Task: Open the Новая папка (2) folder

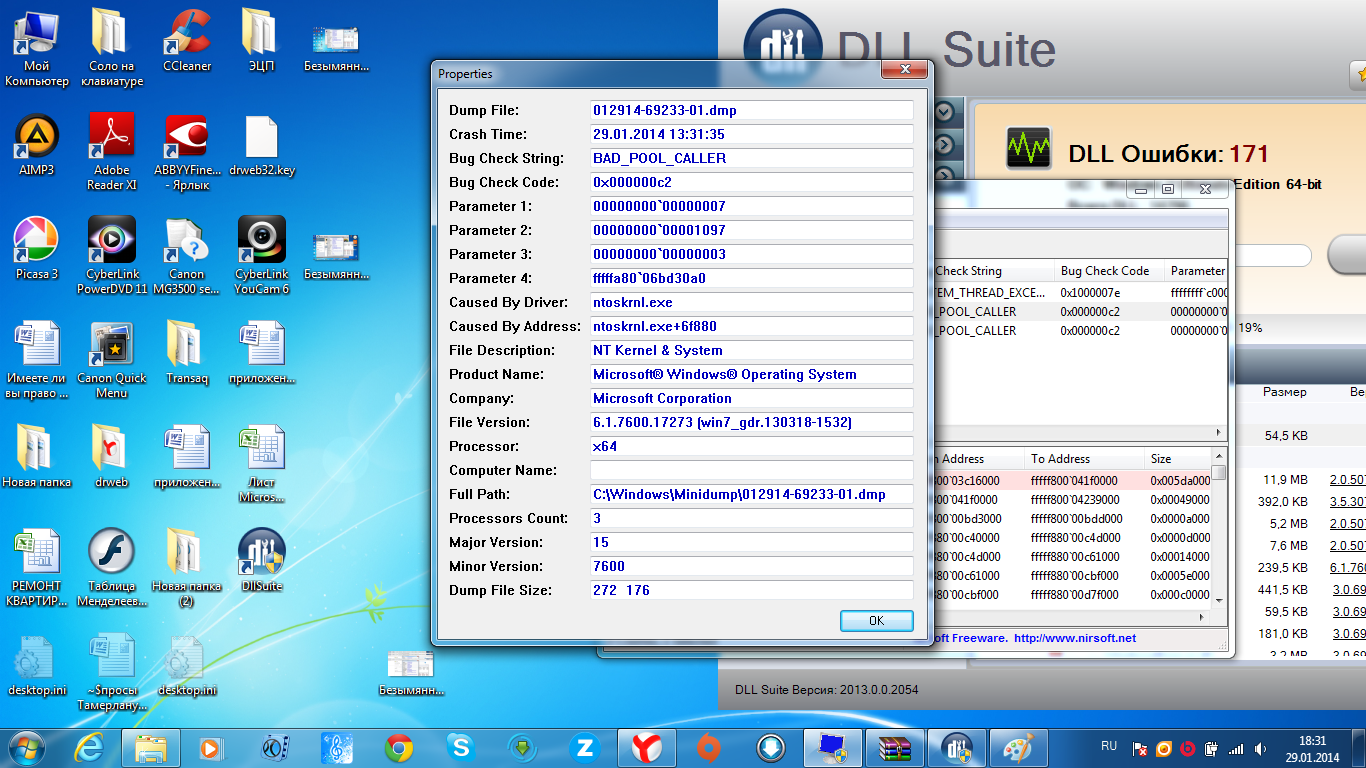Action: 187,568
